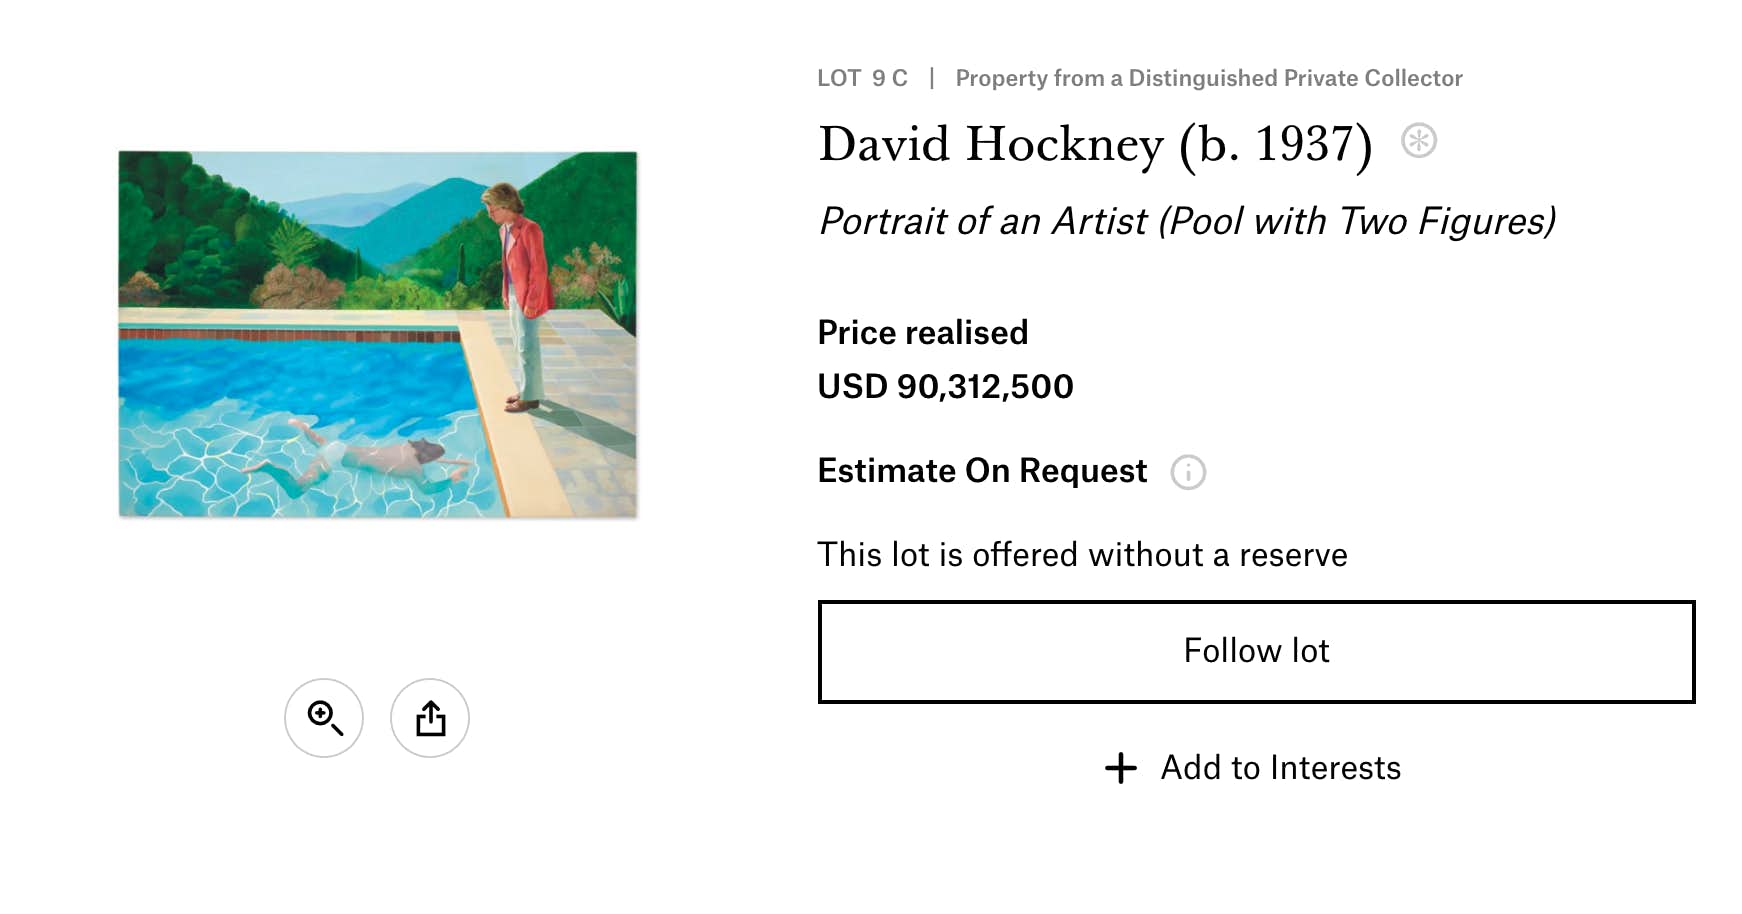Viewport: 1742px width, 914px height.
Task: Click the share icon below the painting
Action: click(430, 718)
